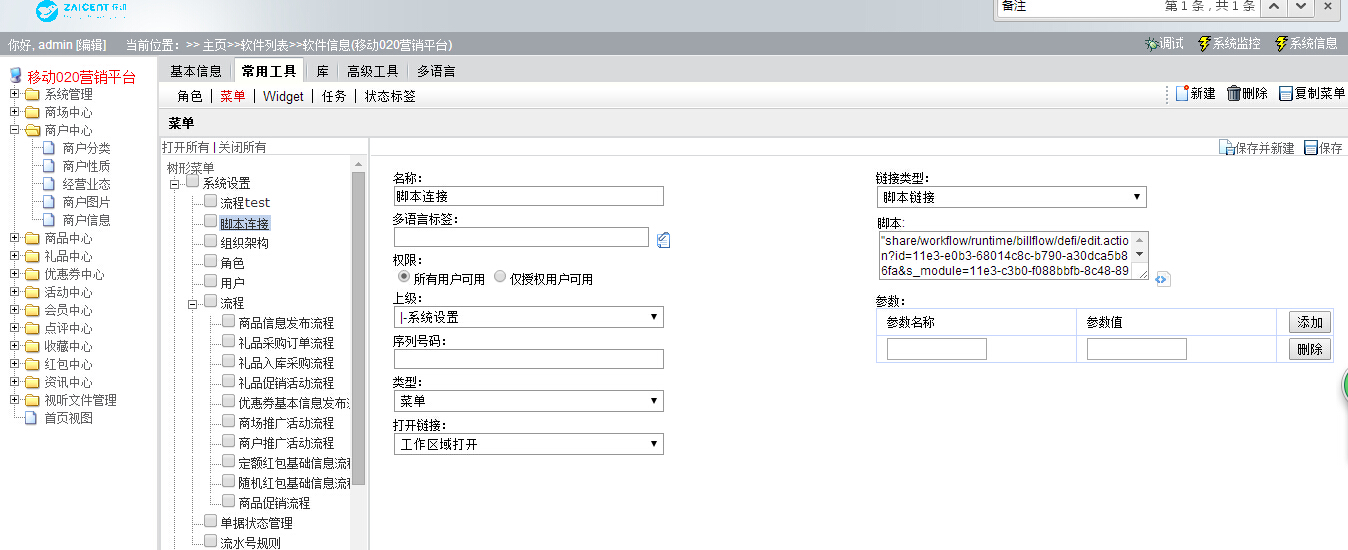Click the 删除 trash can icon in toolbar
Viewport: 1348px width, 550px height.
pyautogui.click(x=1234, y=93)
